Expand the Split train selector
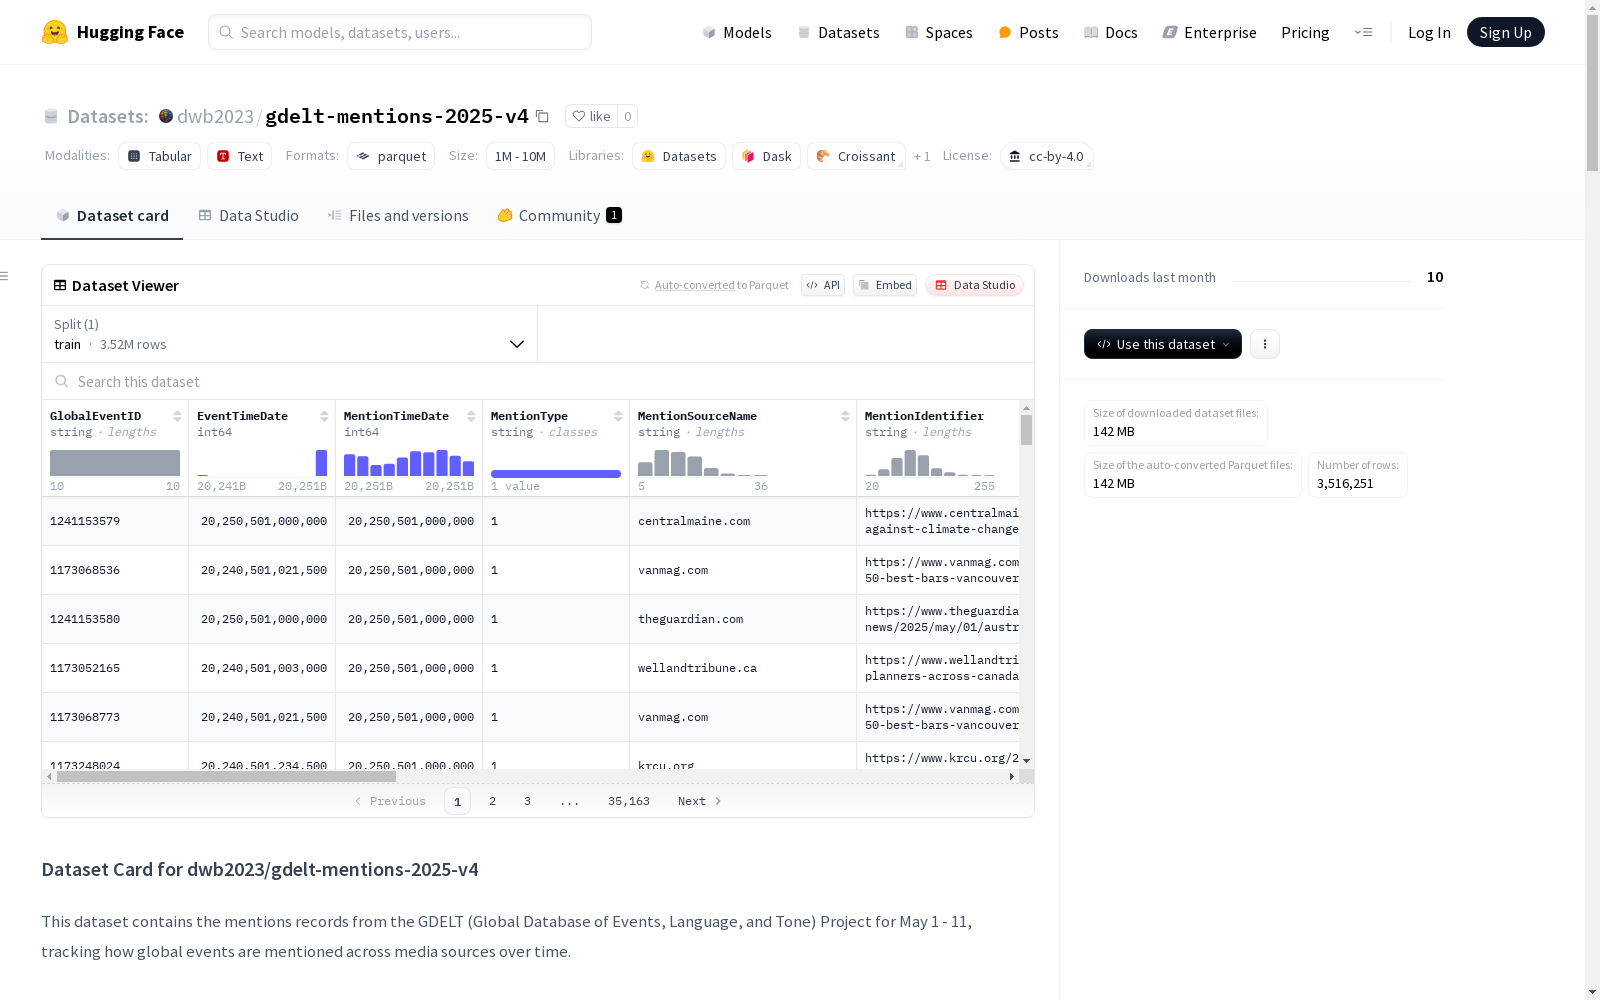1600x1000 pixels. (x=290, y=334)
